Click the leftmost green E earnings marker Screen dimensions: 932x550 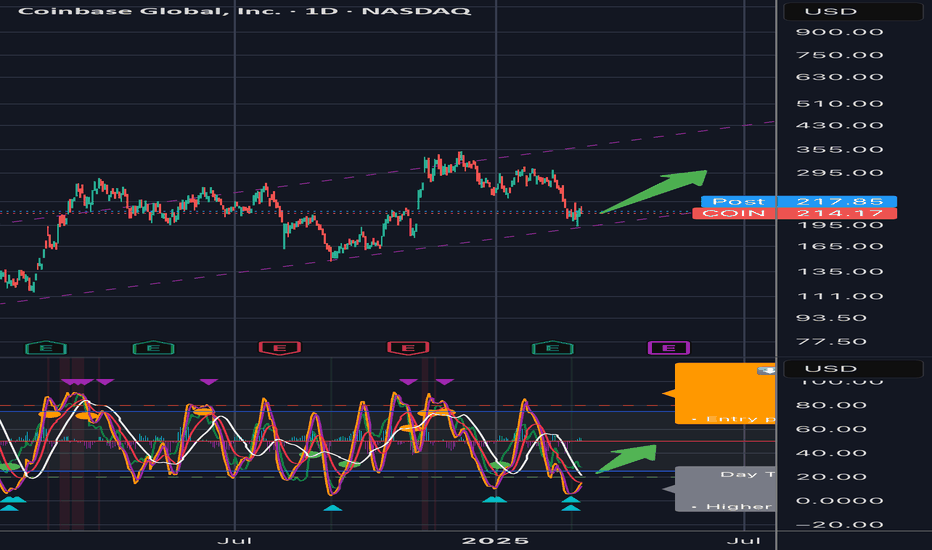[46, 348]
